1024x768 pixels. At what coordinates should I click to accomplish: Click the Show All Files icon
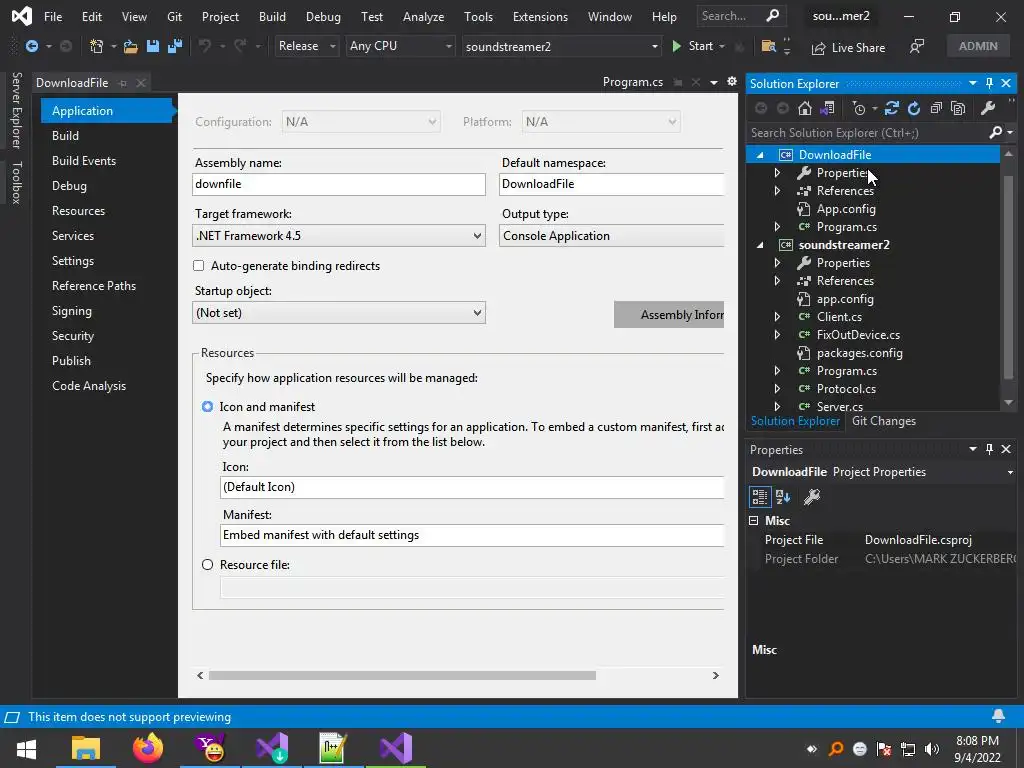(x=958, y=108)
